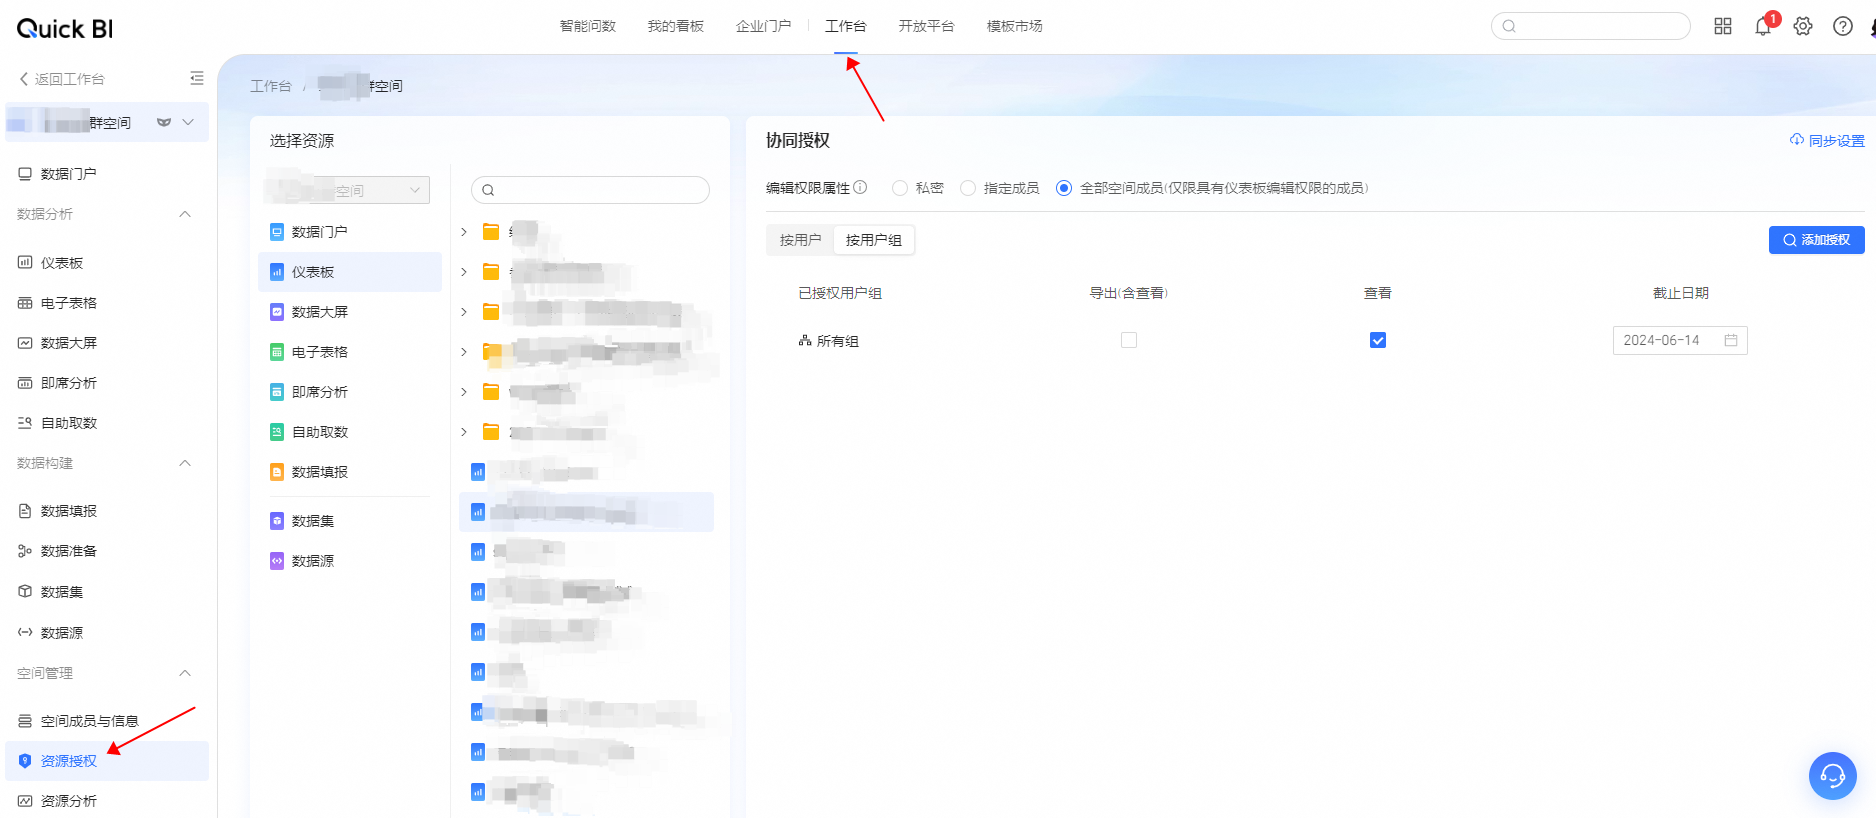Select the 指定成员 radio option
Screen dimensions: 1876x818
[x=968, y=188]
